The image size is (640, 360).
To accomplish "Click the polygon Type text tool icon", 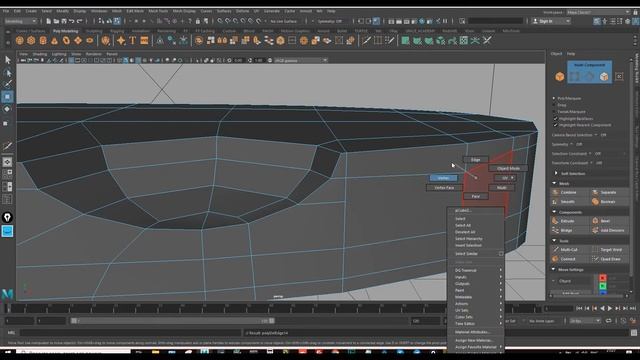I will (133, 40).
